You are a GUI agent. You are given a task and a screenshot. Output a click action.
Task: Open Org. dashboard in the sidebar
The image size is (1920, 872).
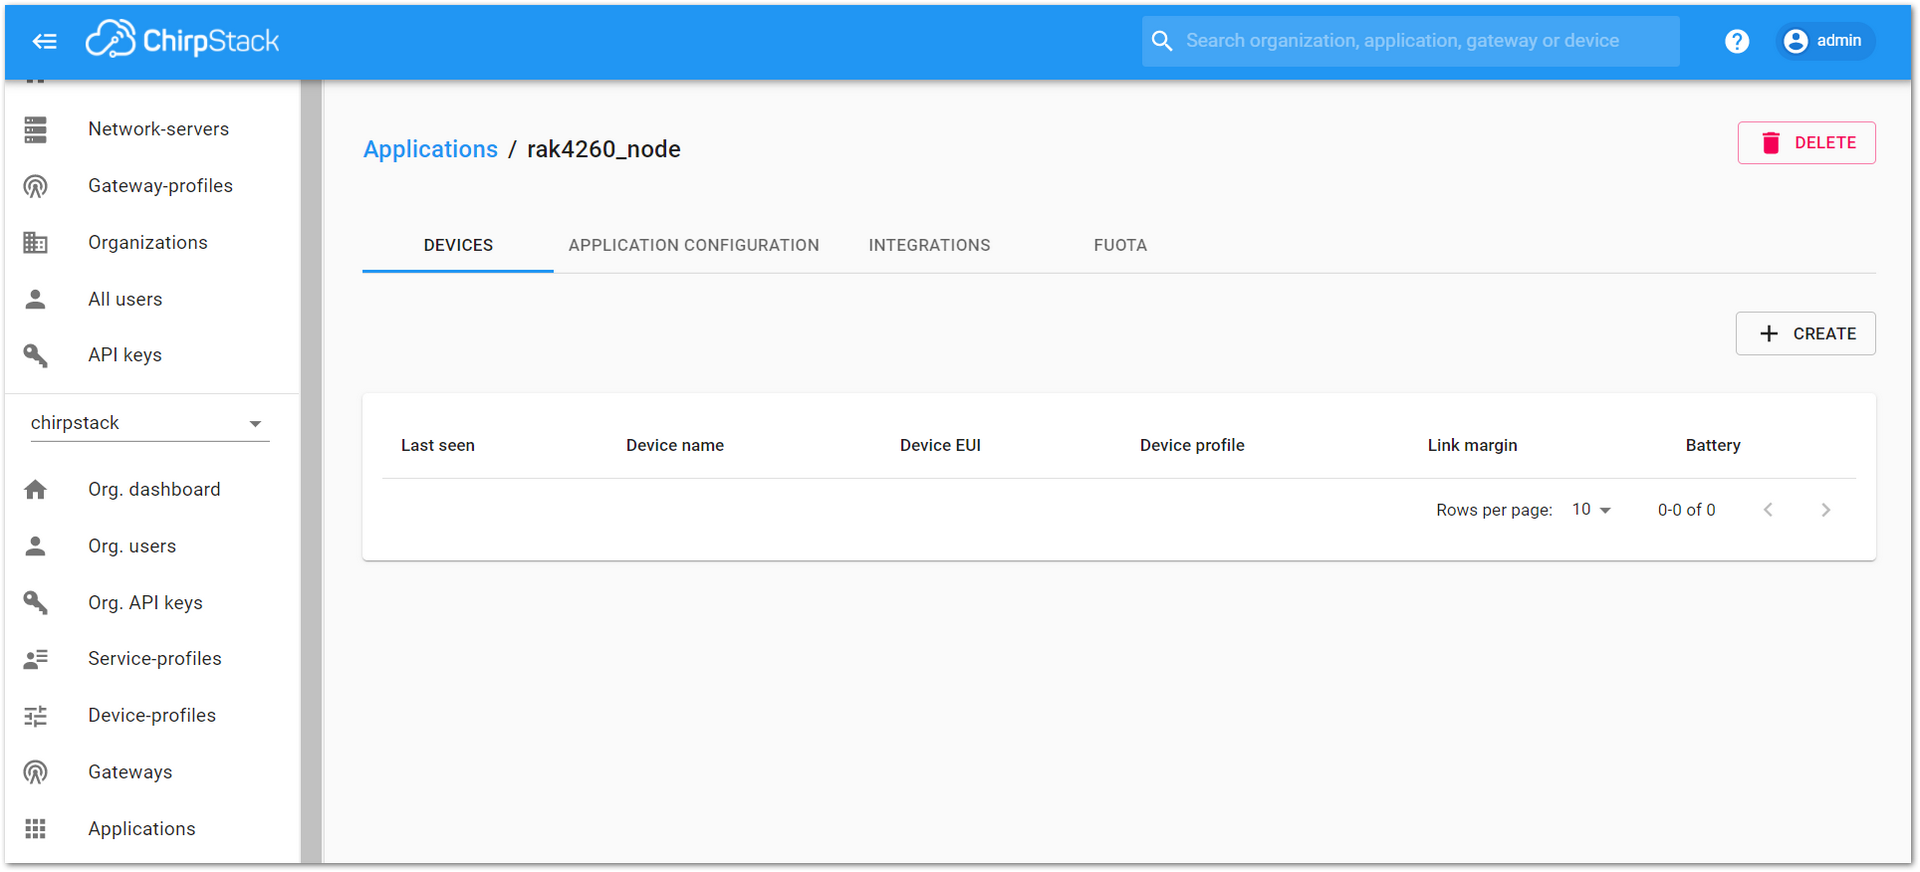point(154,489)
